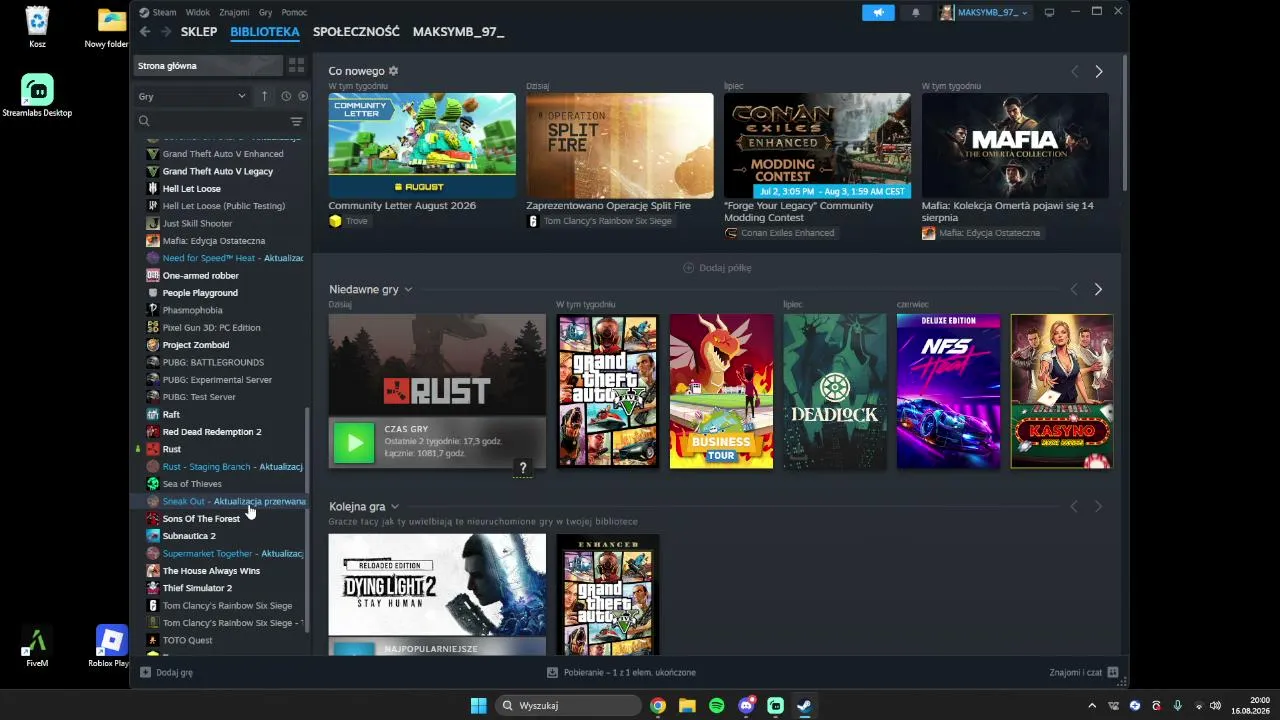Open the Steam menu
Screen dimensions: 1280x720
coord(164,12)
